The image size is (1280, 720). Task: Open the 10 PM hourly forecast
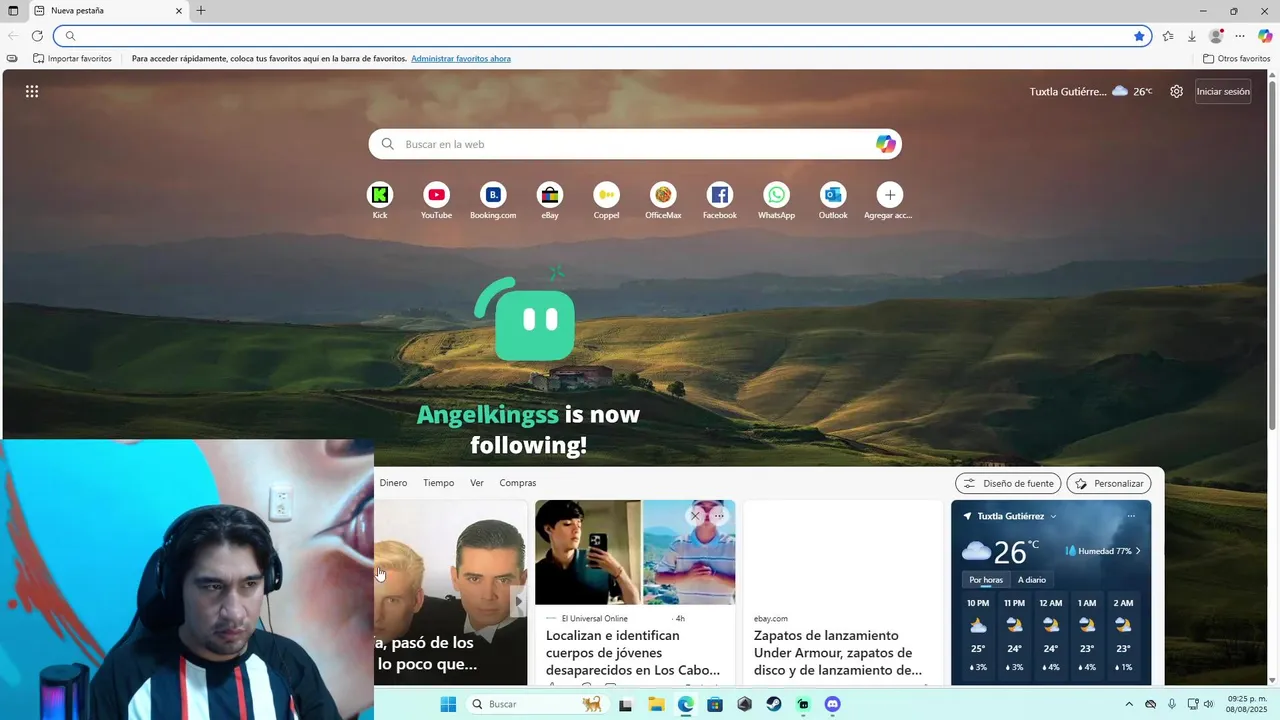pos(978,635)
